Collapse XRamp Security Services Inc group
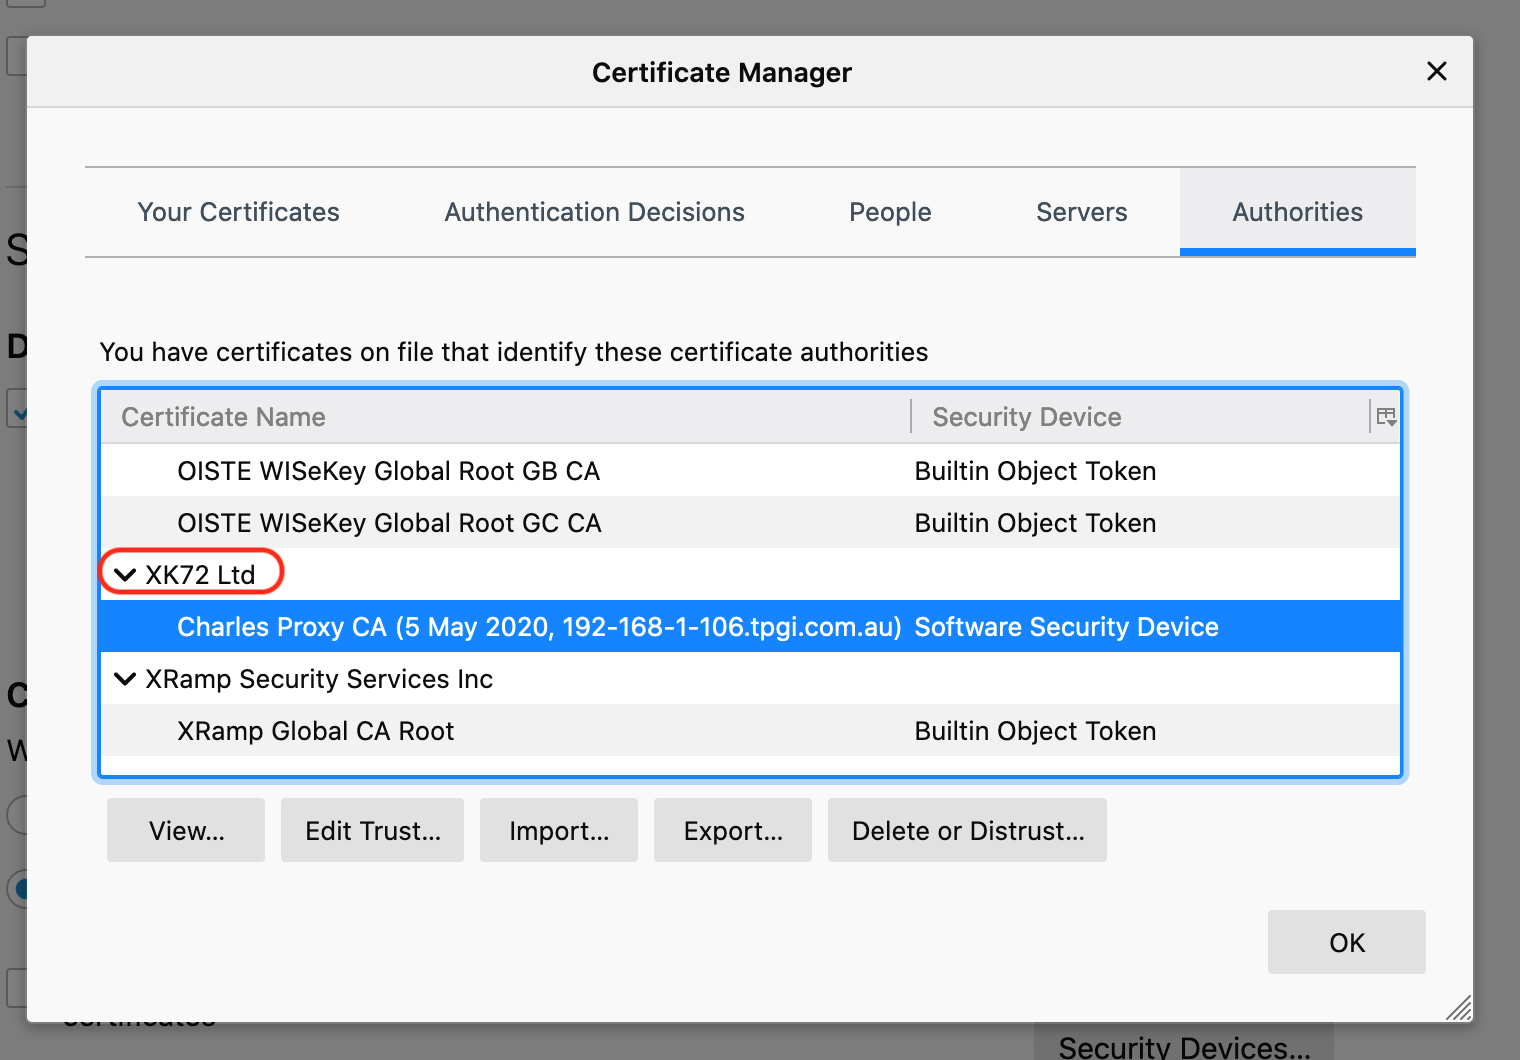The image size is (1520, 1060). pyautogui.click(x=125, y=679)
